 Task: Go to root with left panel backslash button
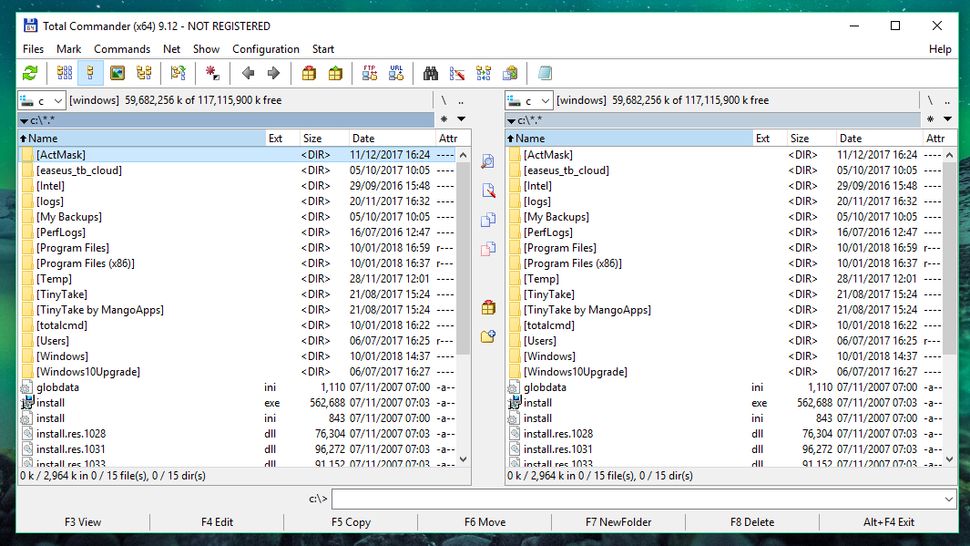443,100
